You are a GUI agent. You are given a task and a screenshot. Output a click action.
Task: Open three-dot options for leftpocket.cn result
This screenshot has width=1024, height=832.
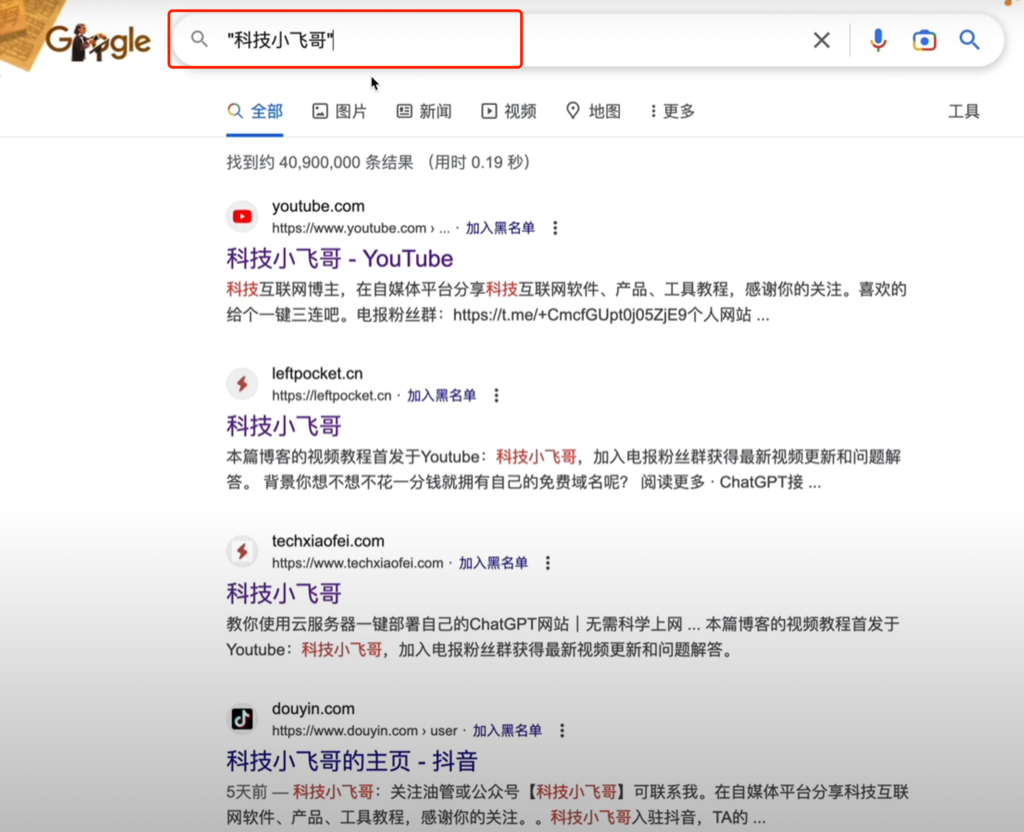[496, 395]
